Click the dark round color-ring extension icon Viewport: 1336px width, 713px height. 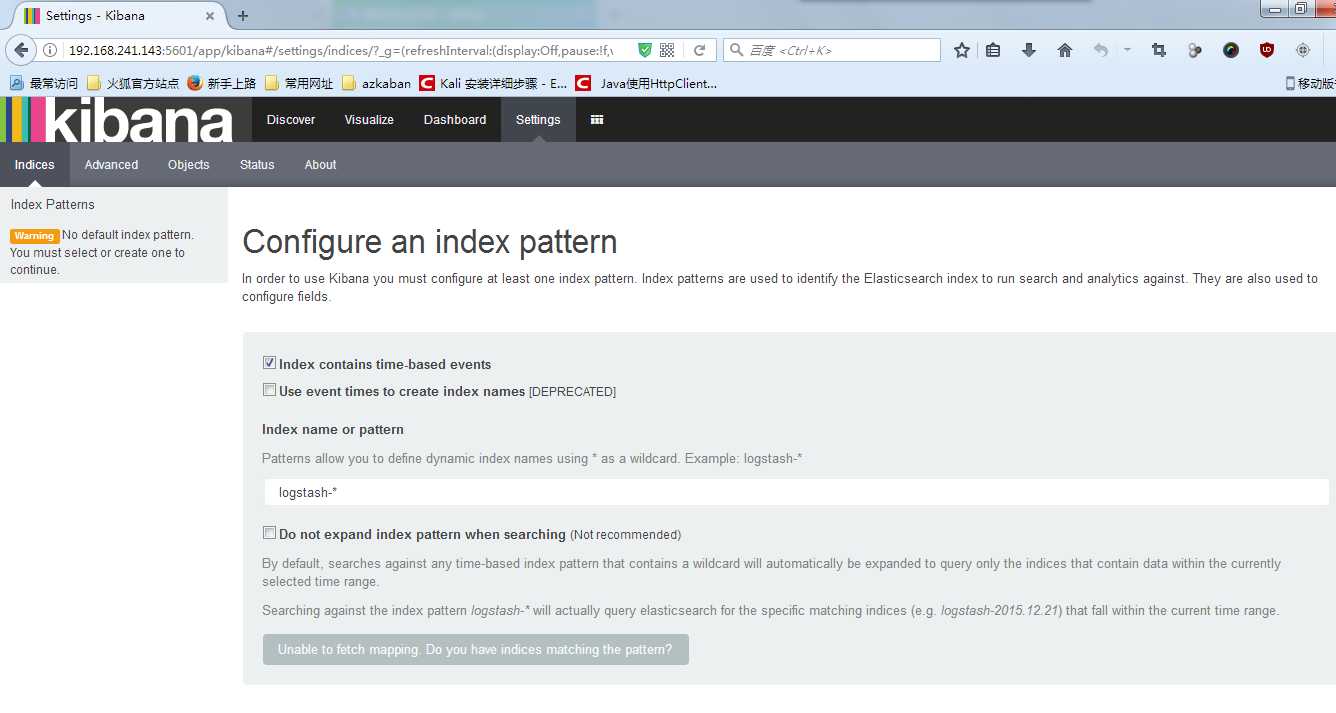click(x=1231, y=50)
